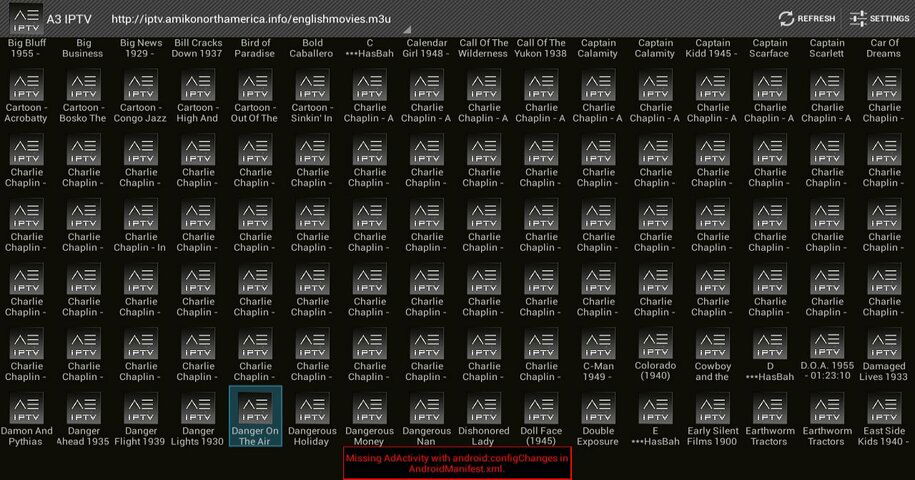
Task: Select the Big Bluff 1955 label
Action: point(26,48)
